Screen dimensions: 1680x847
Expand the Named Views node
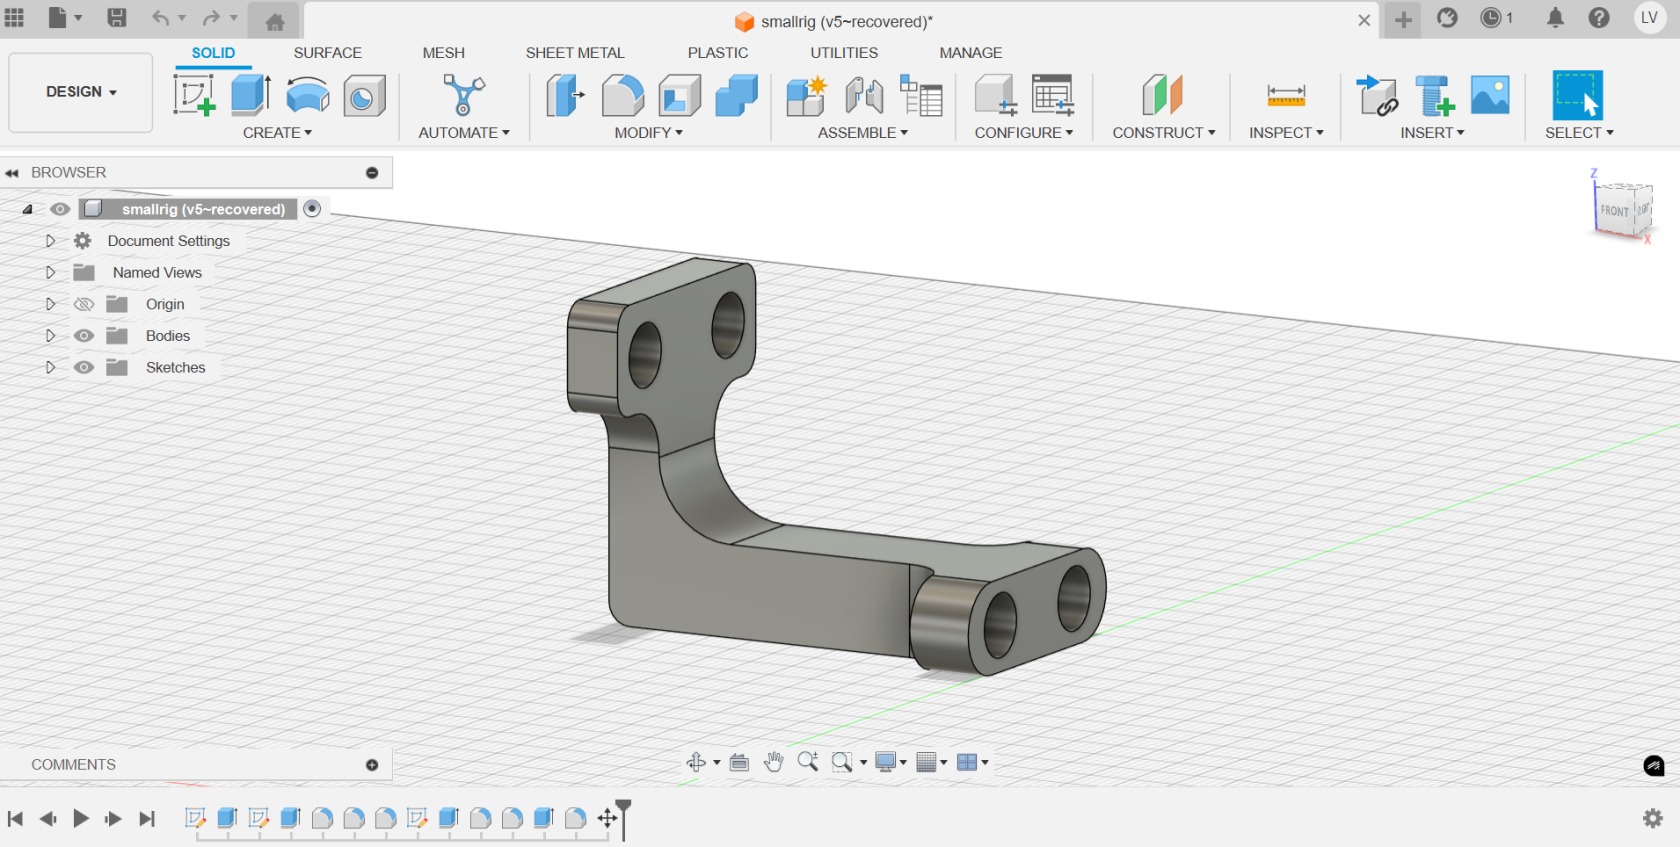tap(50, 273)
